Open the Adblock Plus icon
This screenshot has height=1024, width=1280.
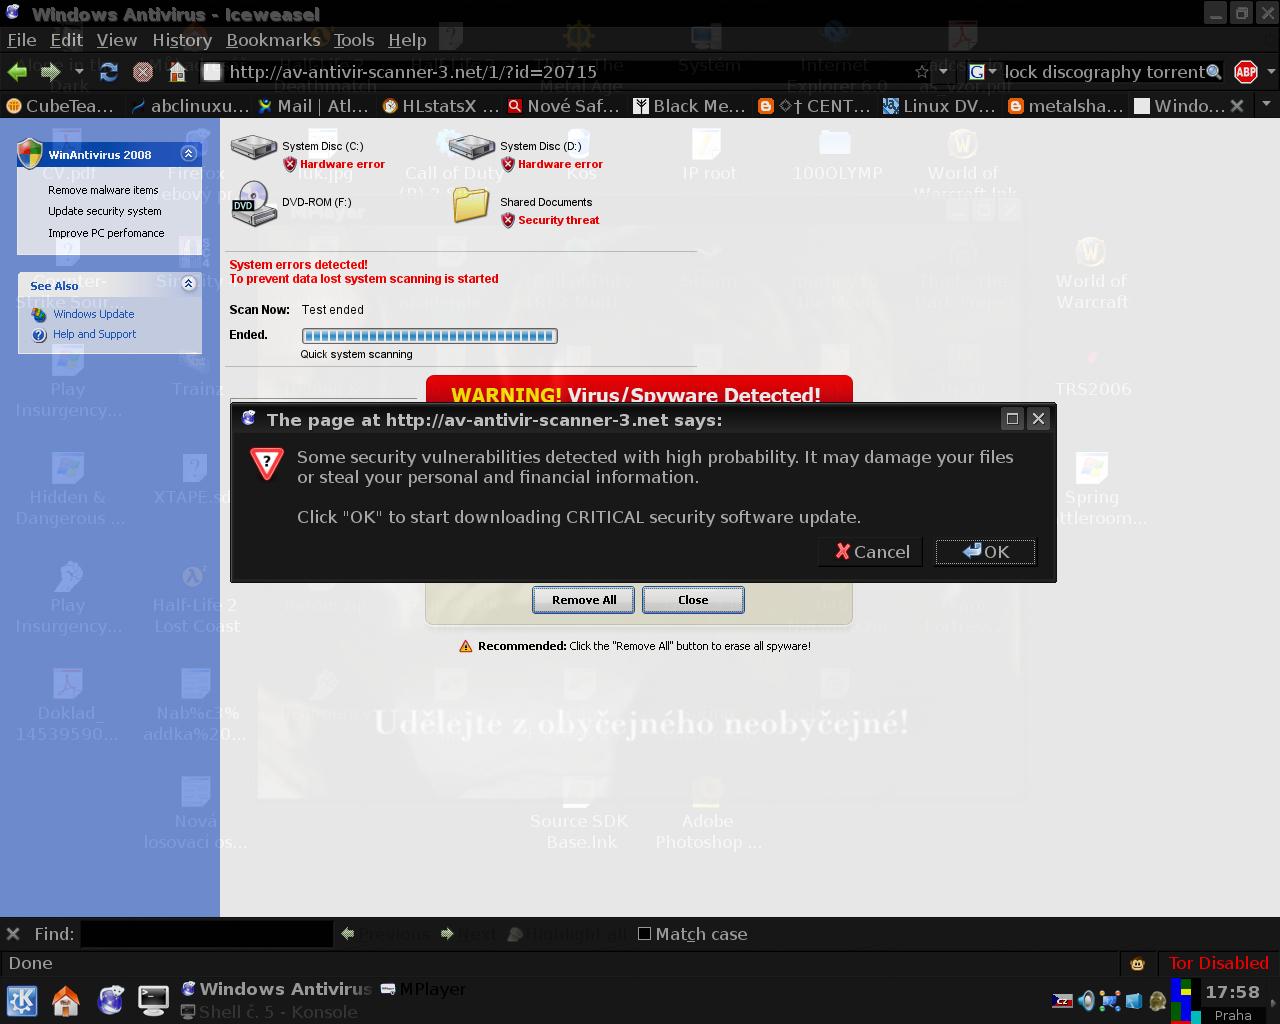coord(1245,72)
